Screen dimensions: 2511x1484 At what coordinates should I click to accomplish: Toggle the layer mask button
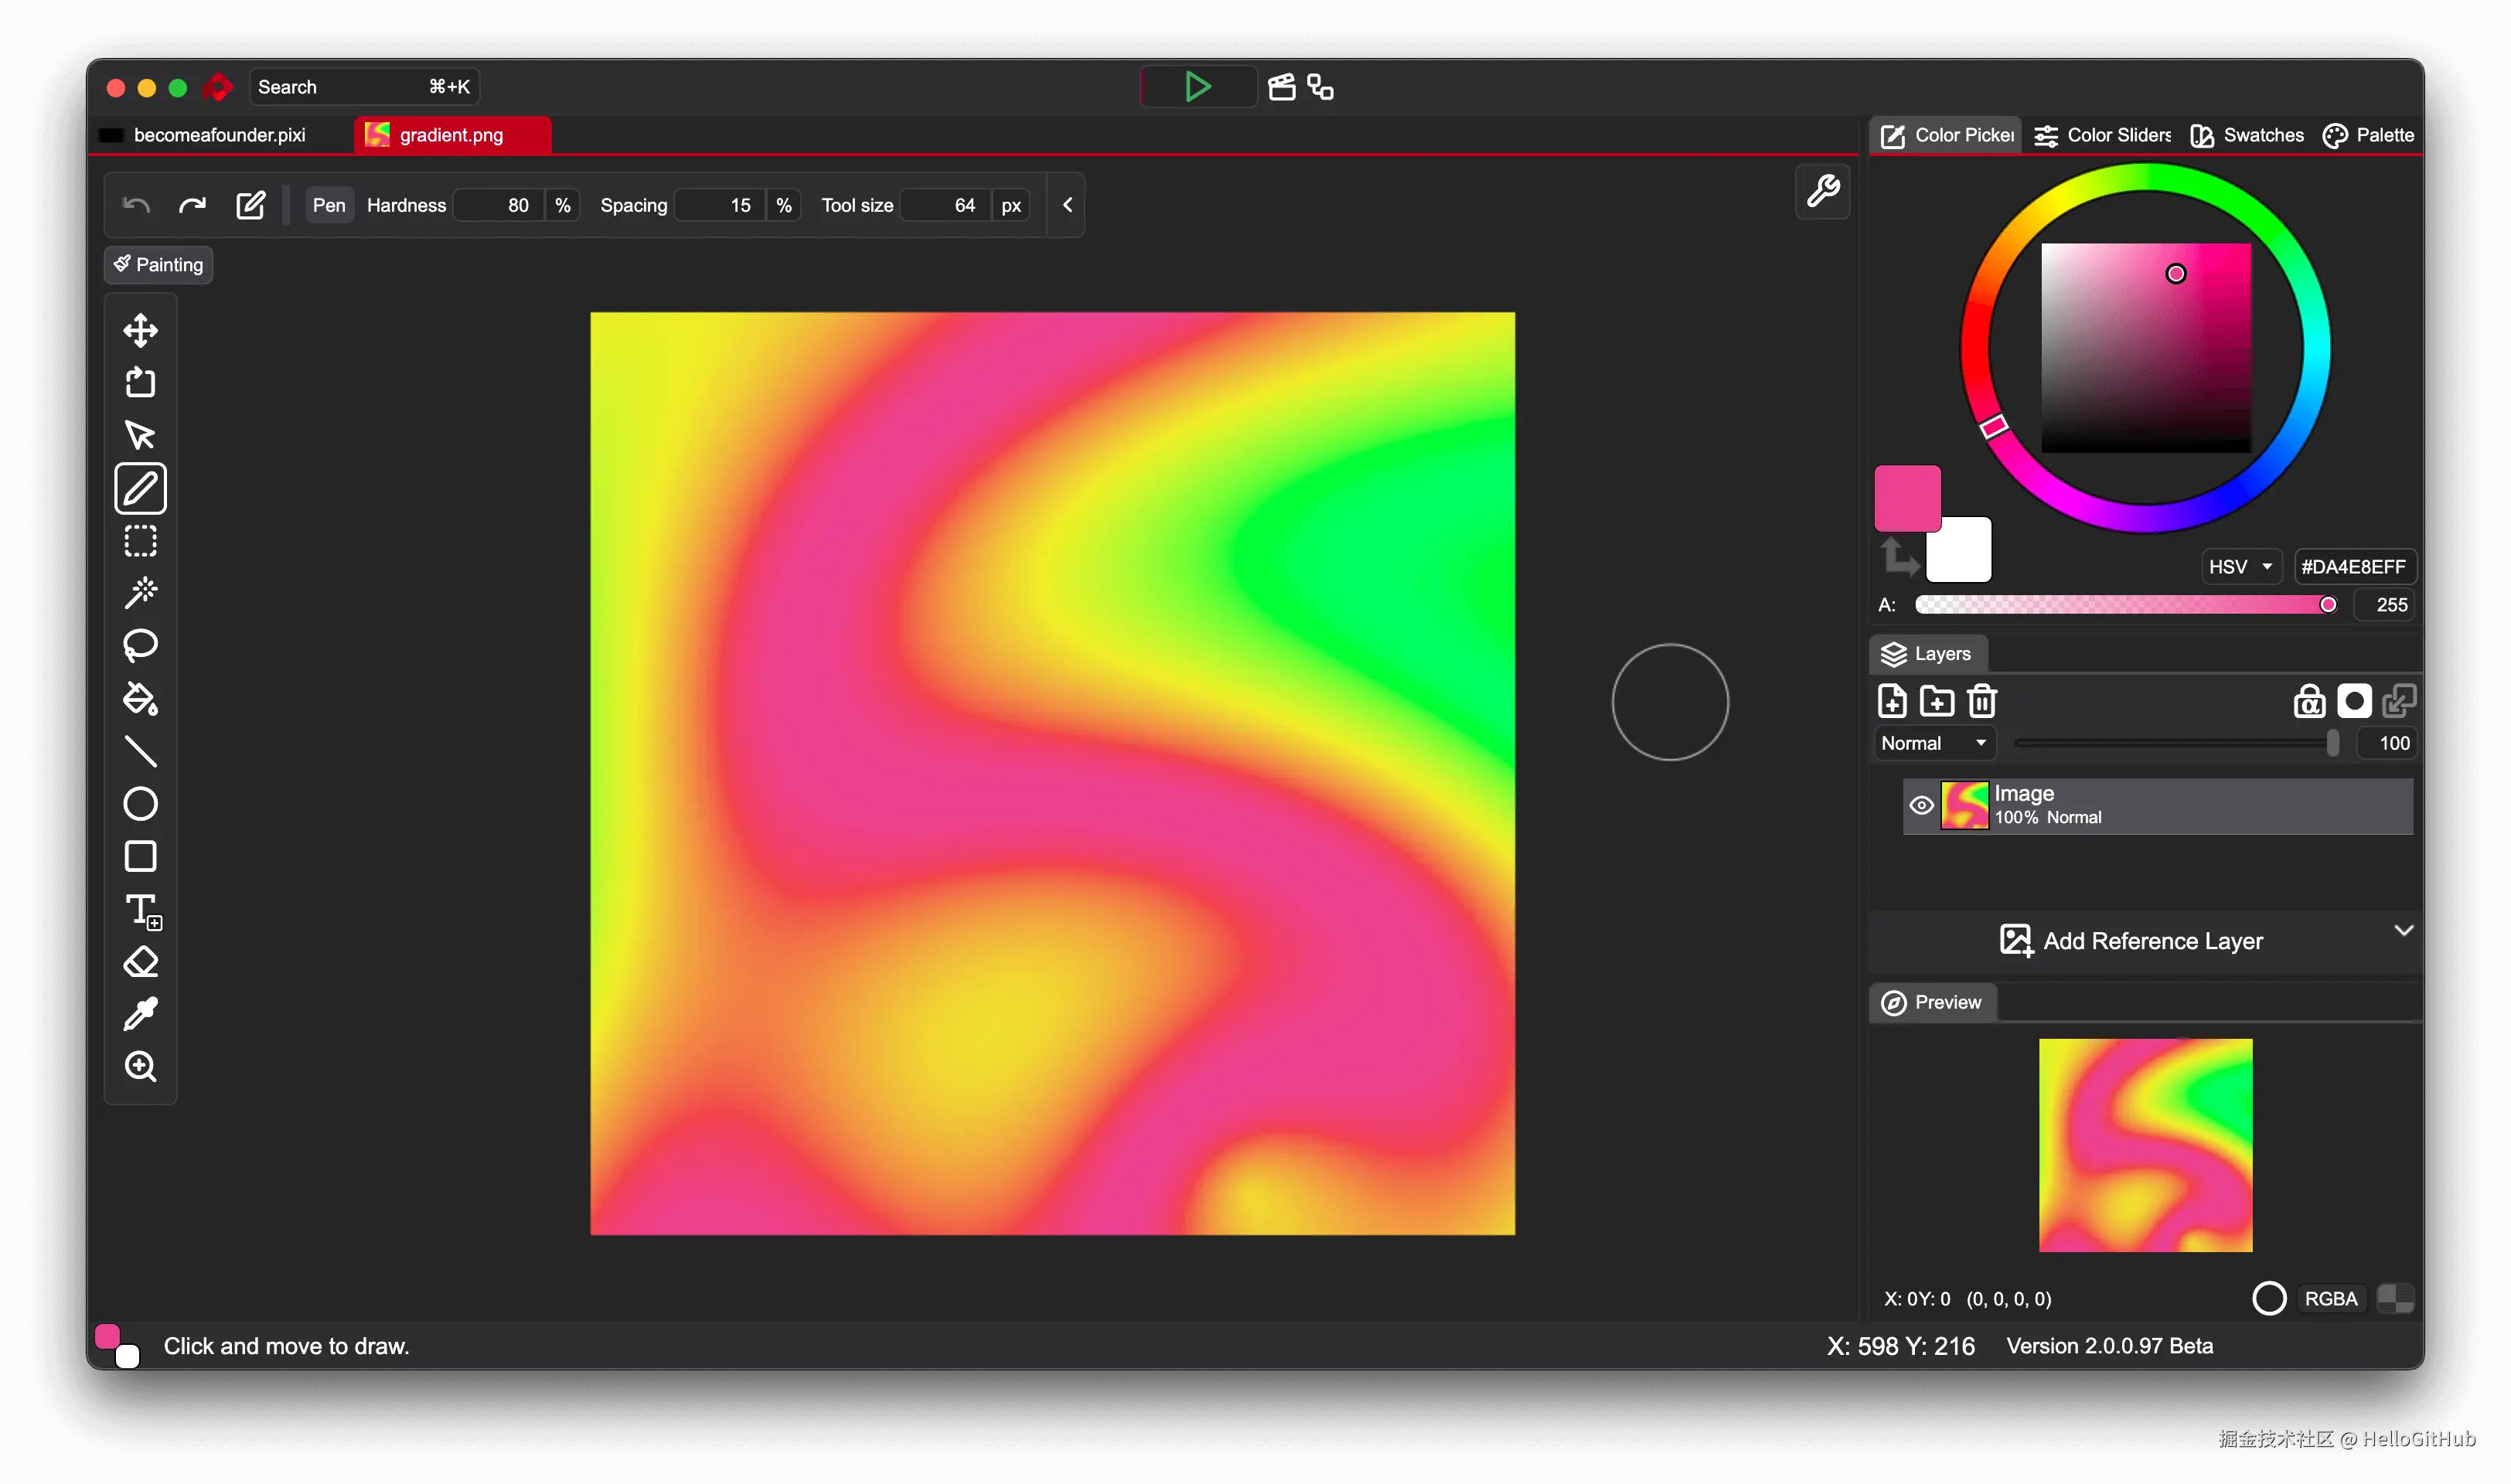2354,701
